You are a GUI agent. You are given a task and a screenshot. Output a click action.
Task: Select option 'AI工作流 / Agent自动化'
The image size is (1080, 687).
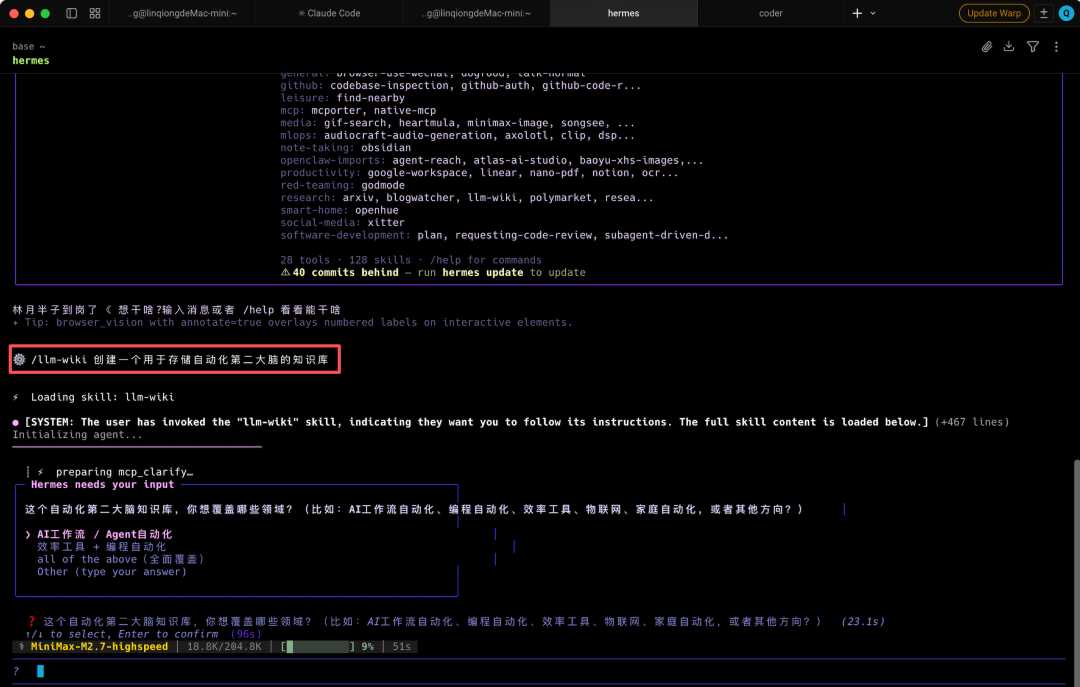(105, 534)
